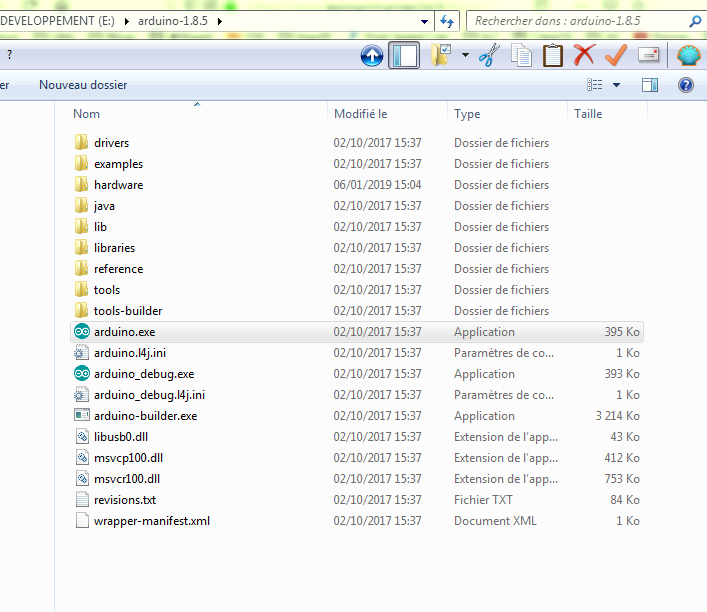Select the libraries folder icon

[x=81, y=248]
